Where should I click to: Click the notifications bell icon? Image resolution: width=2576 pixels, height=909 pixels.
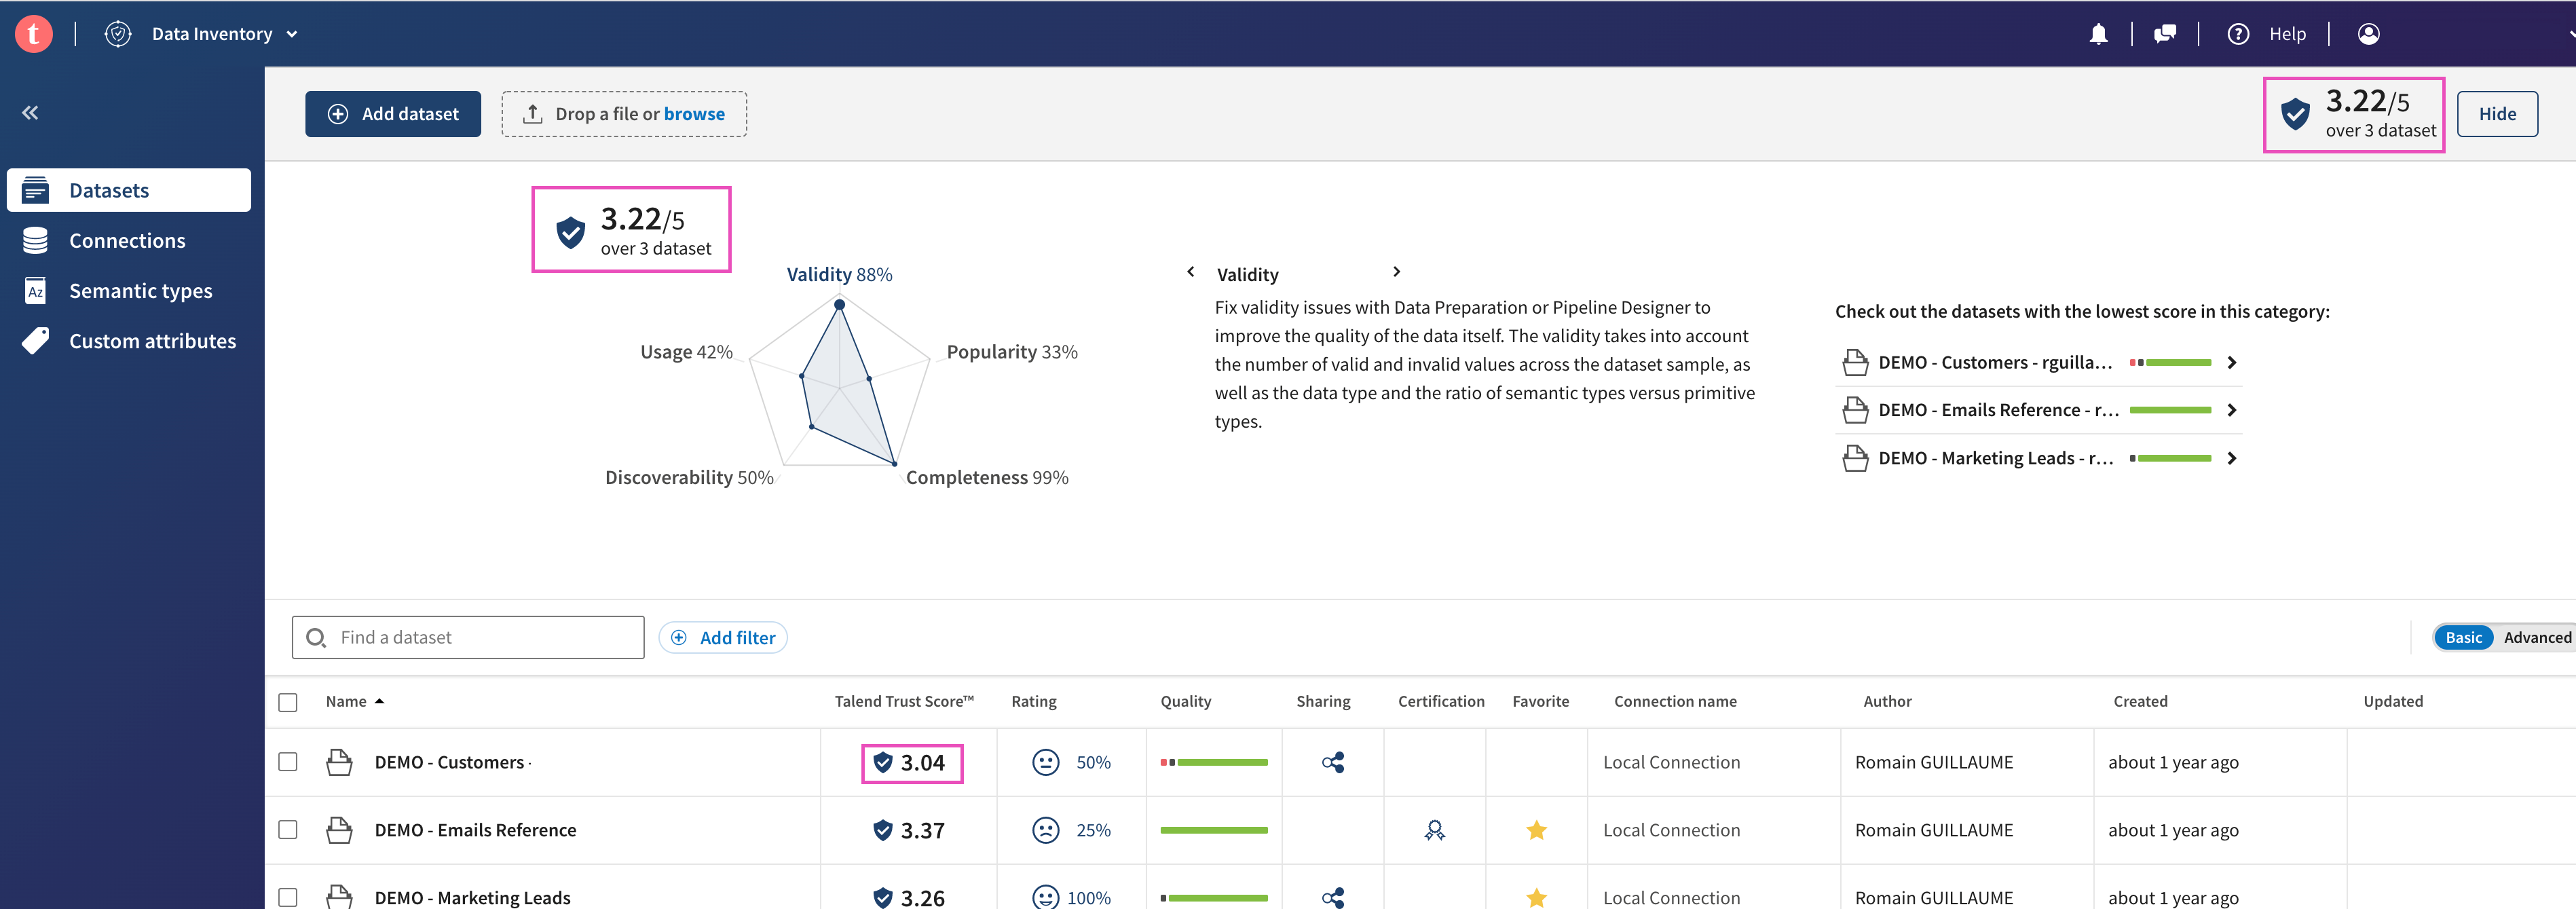tap(2098, 34)
